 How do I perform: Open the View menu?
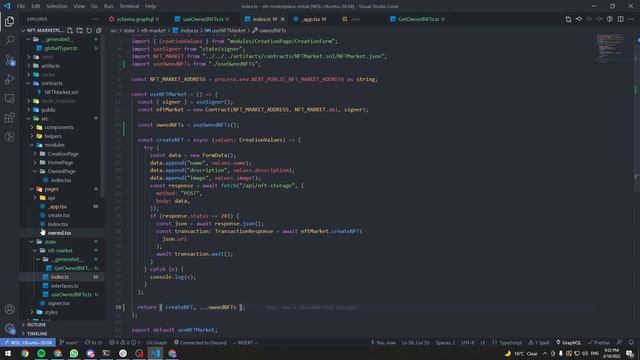coord(79,6)
